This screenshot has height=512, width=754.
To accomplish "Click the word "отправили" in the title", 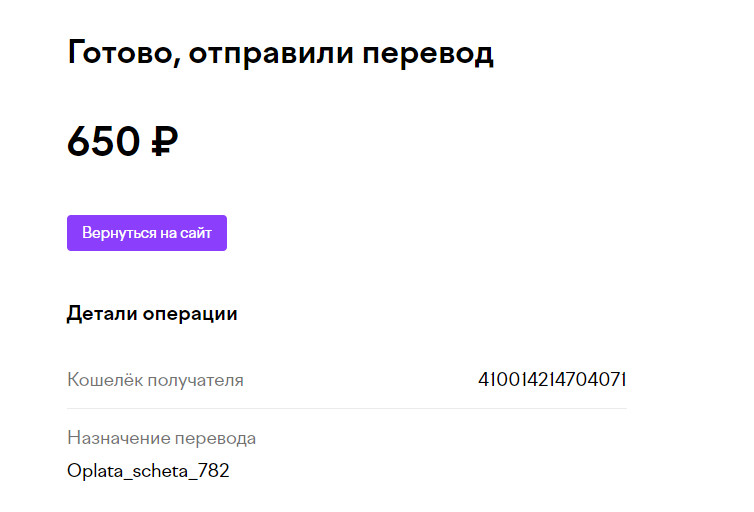I will [271, 54].
